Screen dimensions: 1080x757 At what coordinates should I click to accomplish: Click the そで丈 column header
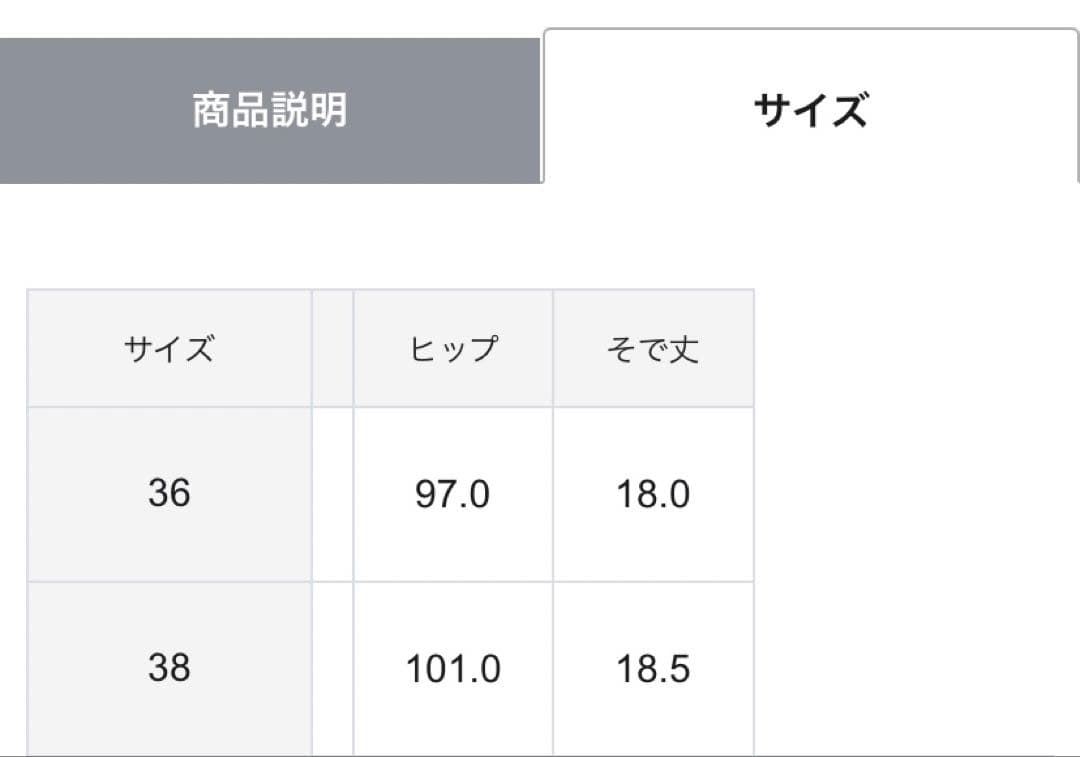(x=653, y=349)
